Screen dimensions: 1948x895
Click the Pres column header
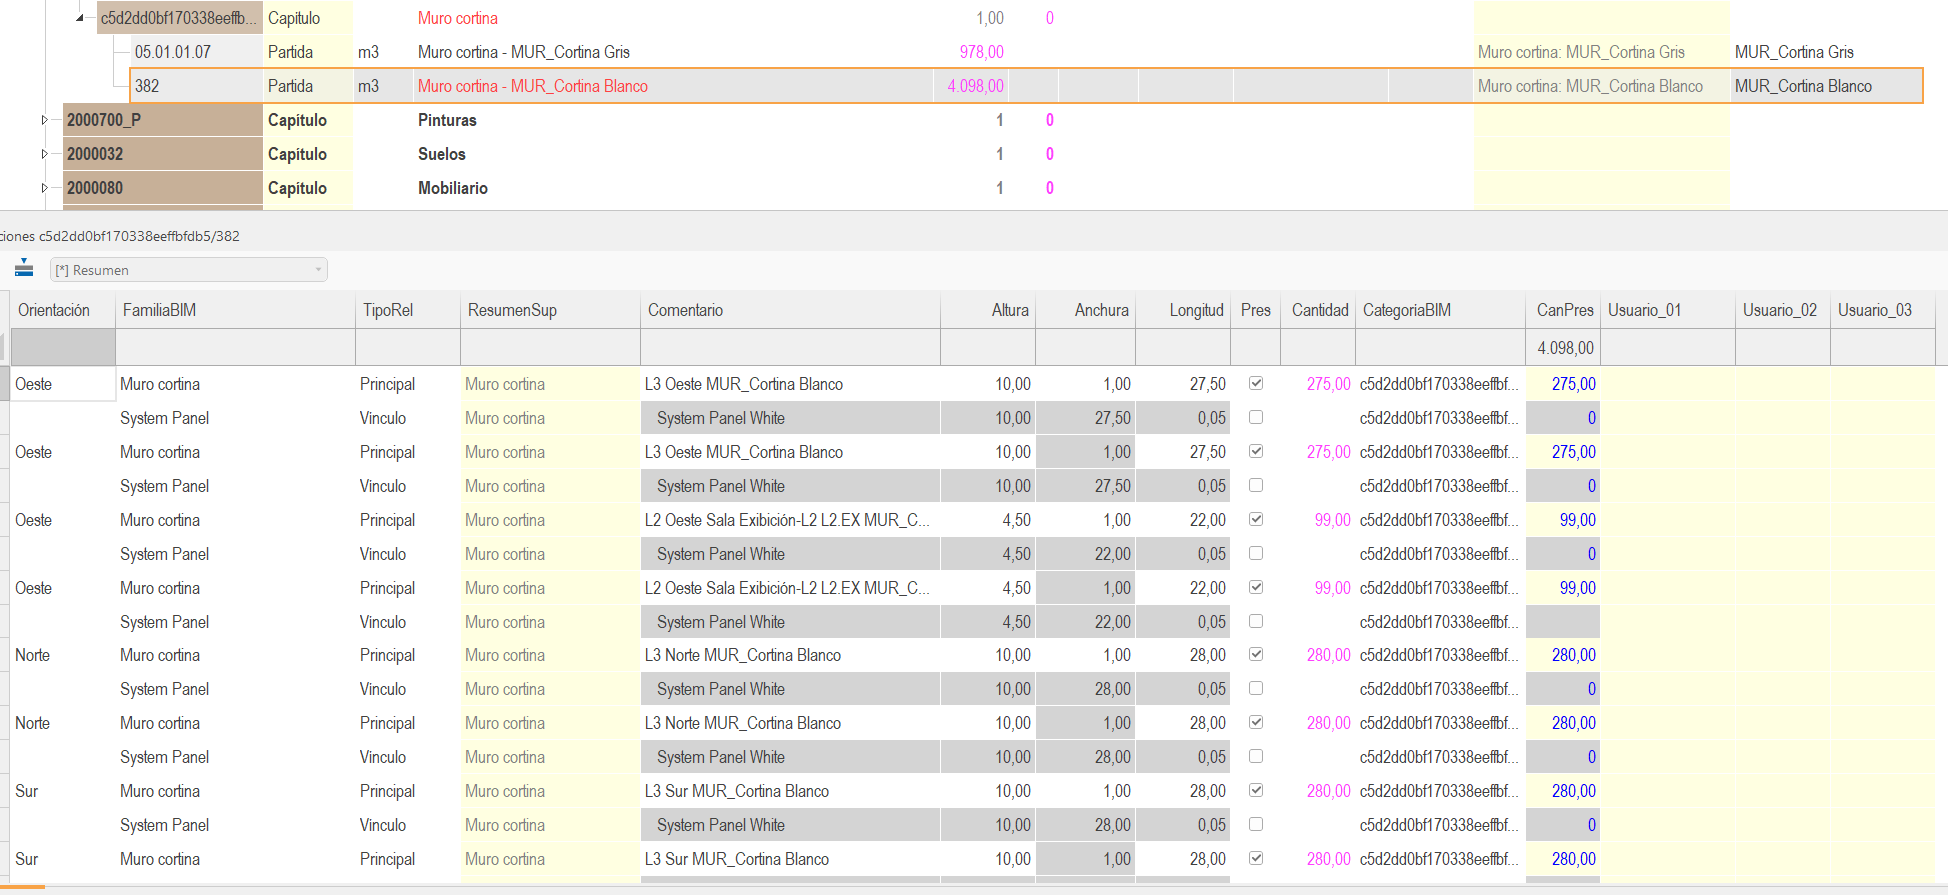coord(1256,310)
